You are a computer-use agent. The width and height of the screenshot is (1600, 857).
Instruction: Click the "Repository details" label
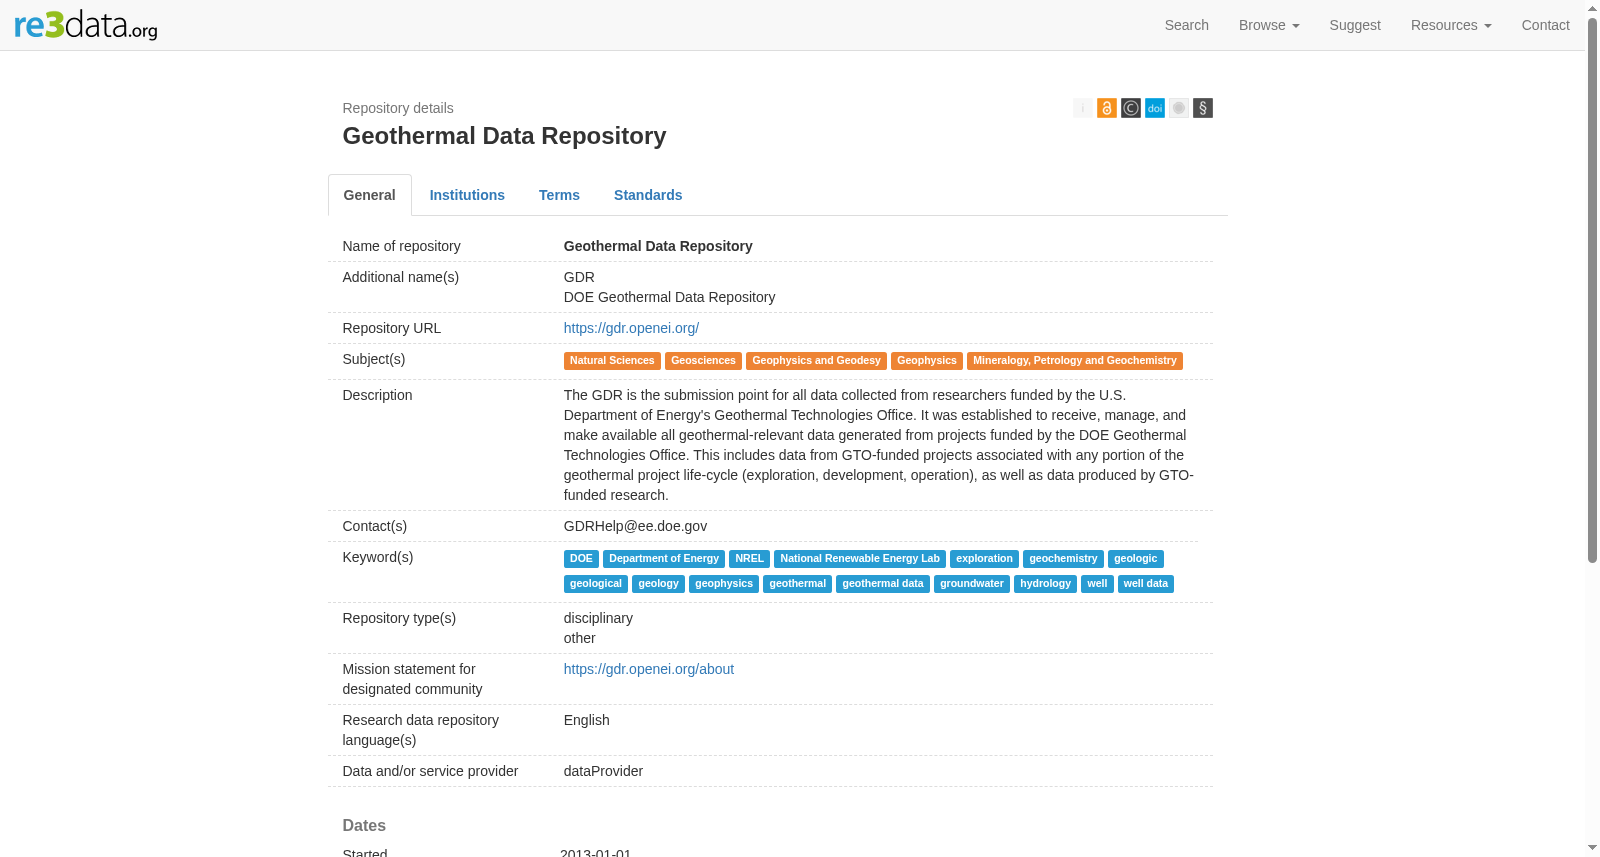(x=398, y=108)
